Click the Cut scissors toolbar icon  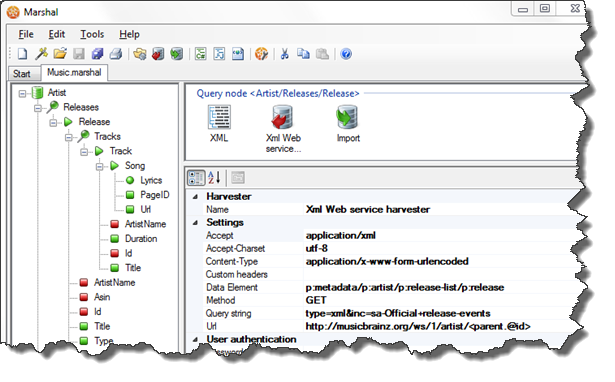(285, 54)
